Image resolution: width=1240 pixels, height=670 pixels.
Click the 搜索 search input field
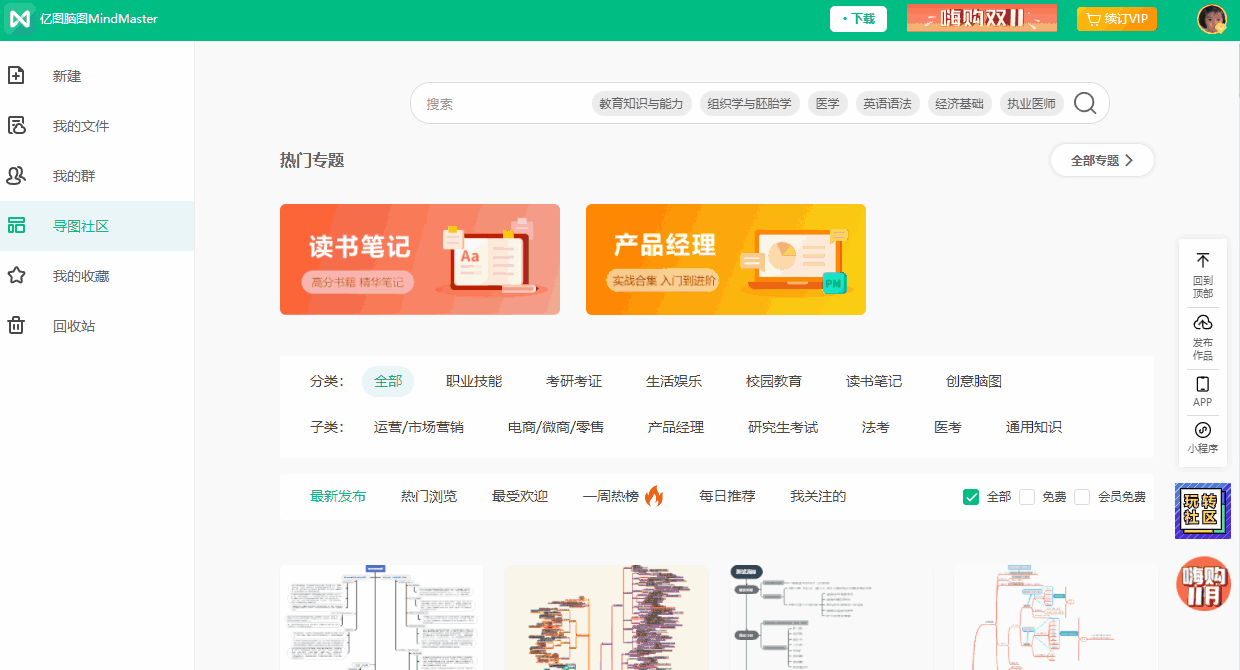click(x=500, y=103)
